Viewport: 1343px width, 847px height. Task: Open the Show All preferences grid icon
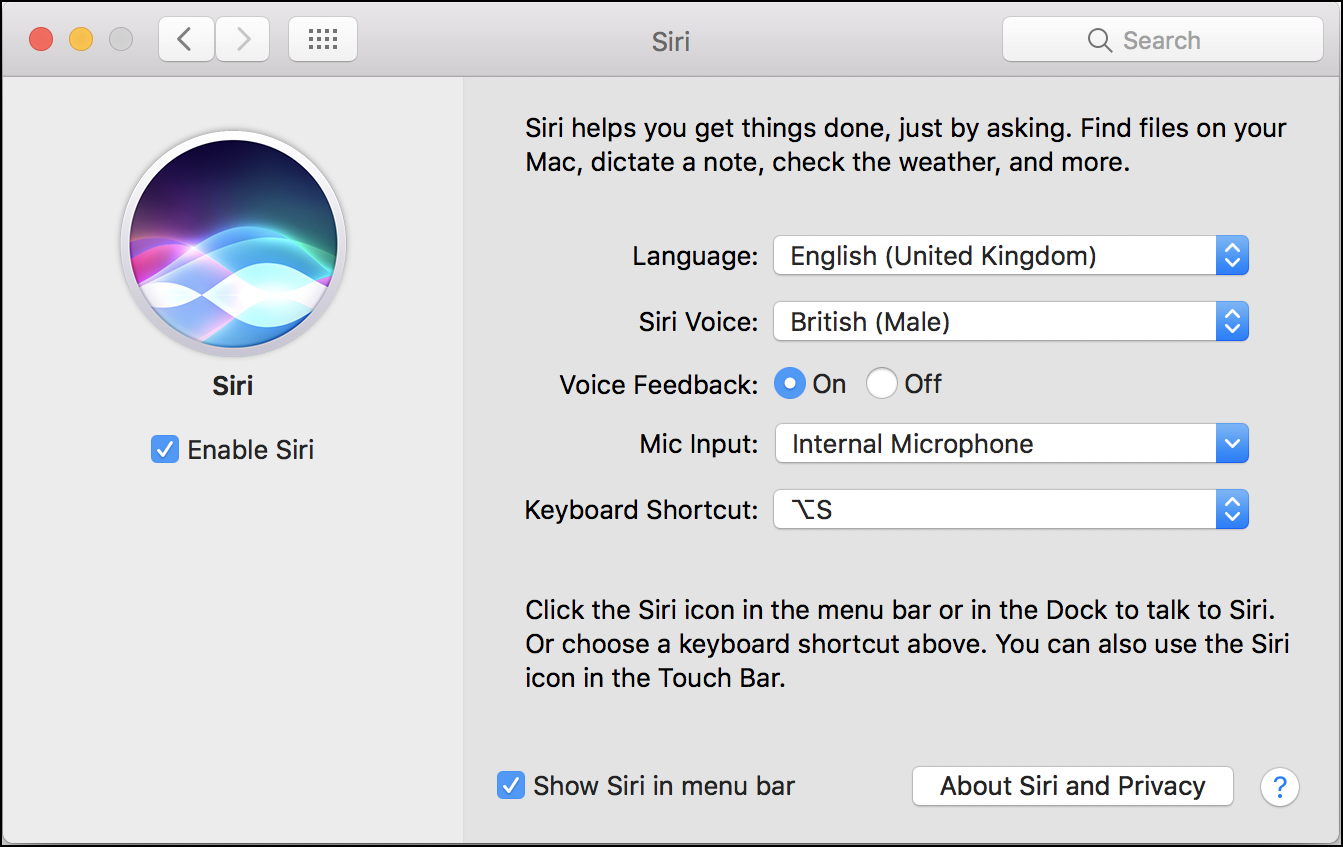tap(322, 39)
